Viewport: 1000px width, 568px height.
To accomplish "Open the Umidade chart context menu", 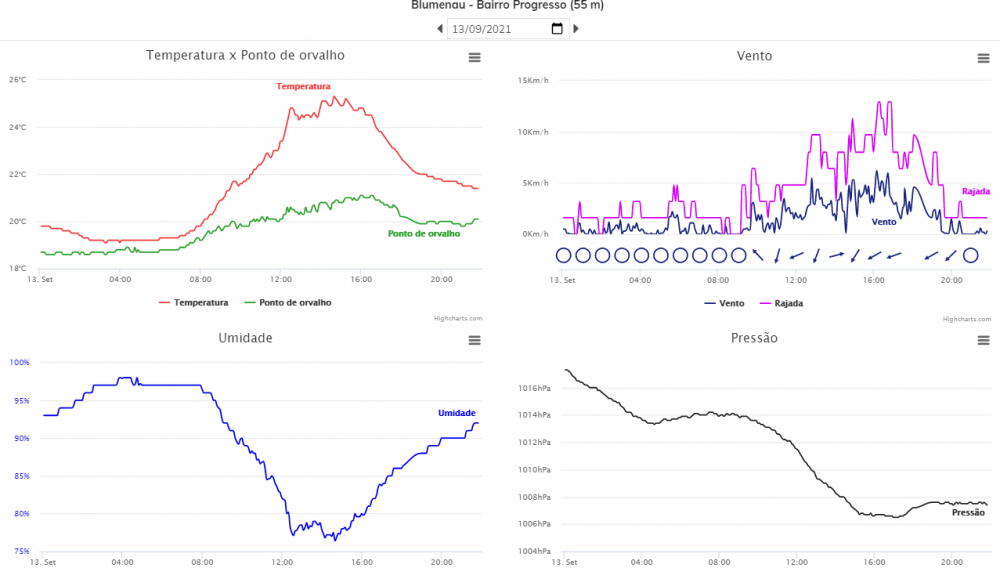I will pos(475,341).
